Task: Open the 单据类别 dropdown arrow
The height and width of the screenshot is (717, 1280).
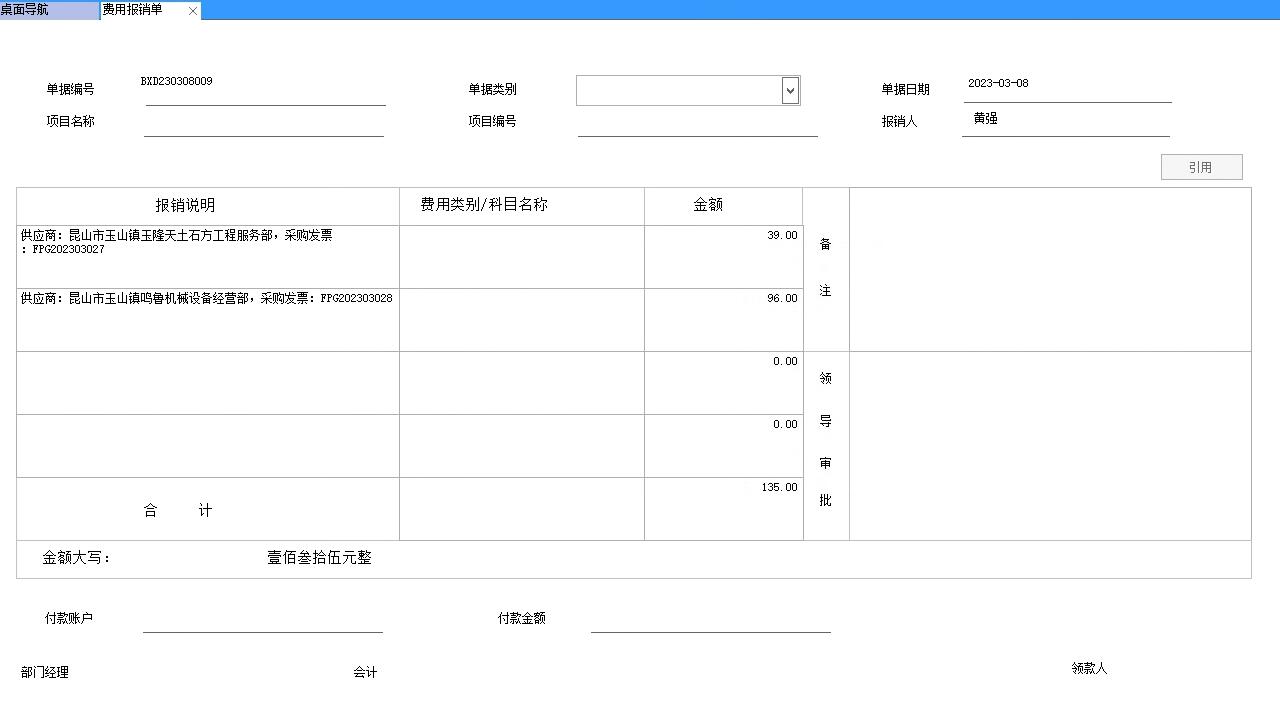Action: (x=790, y=91)
